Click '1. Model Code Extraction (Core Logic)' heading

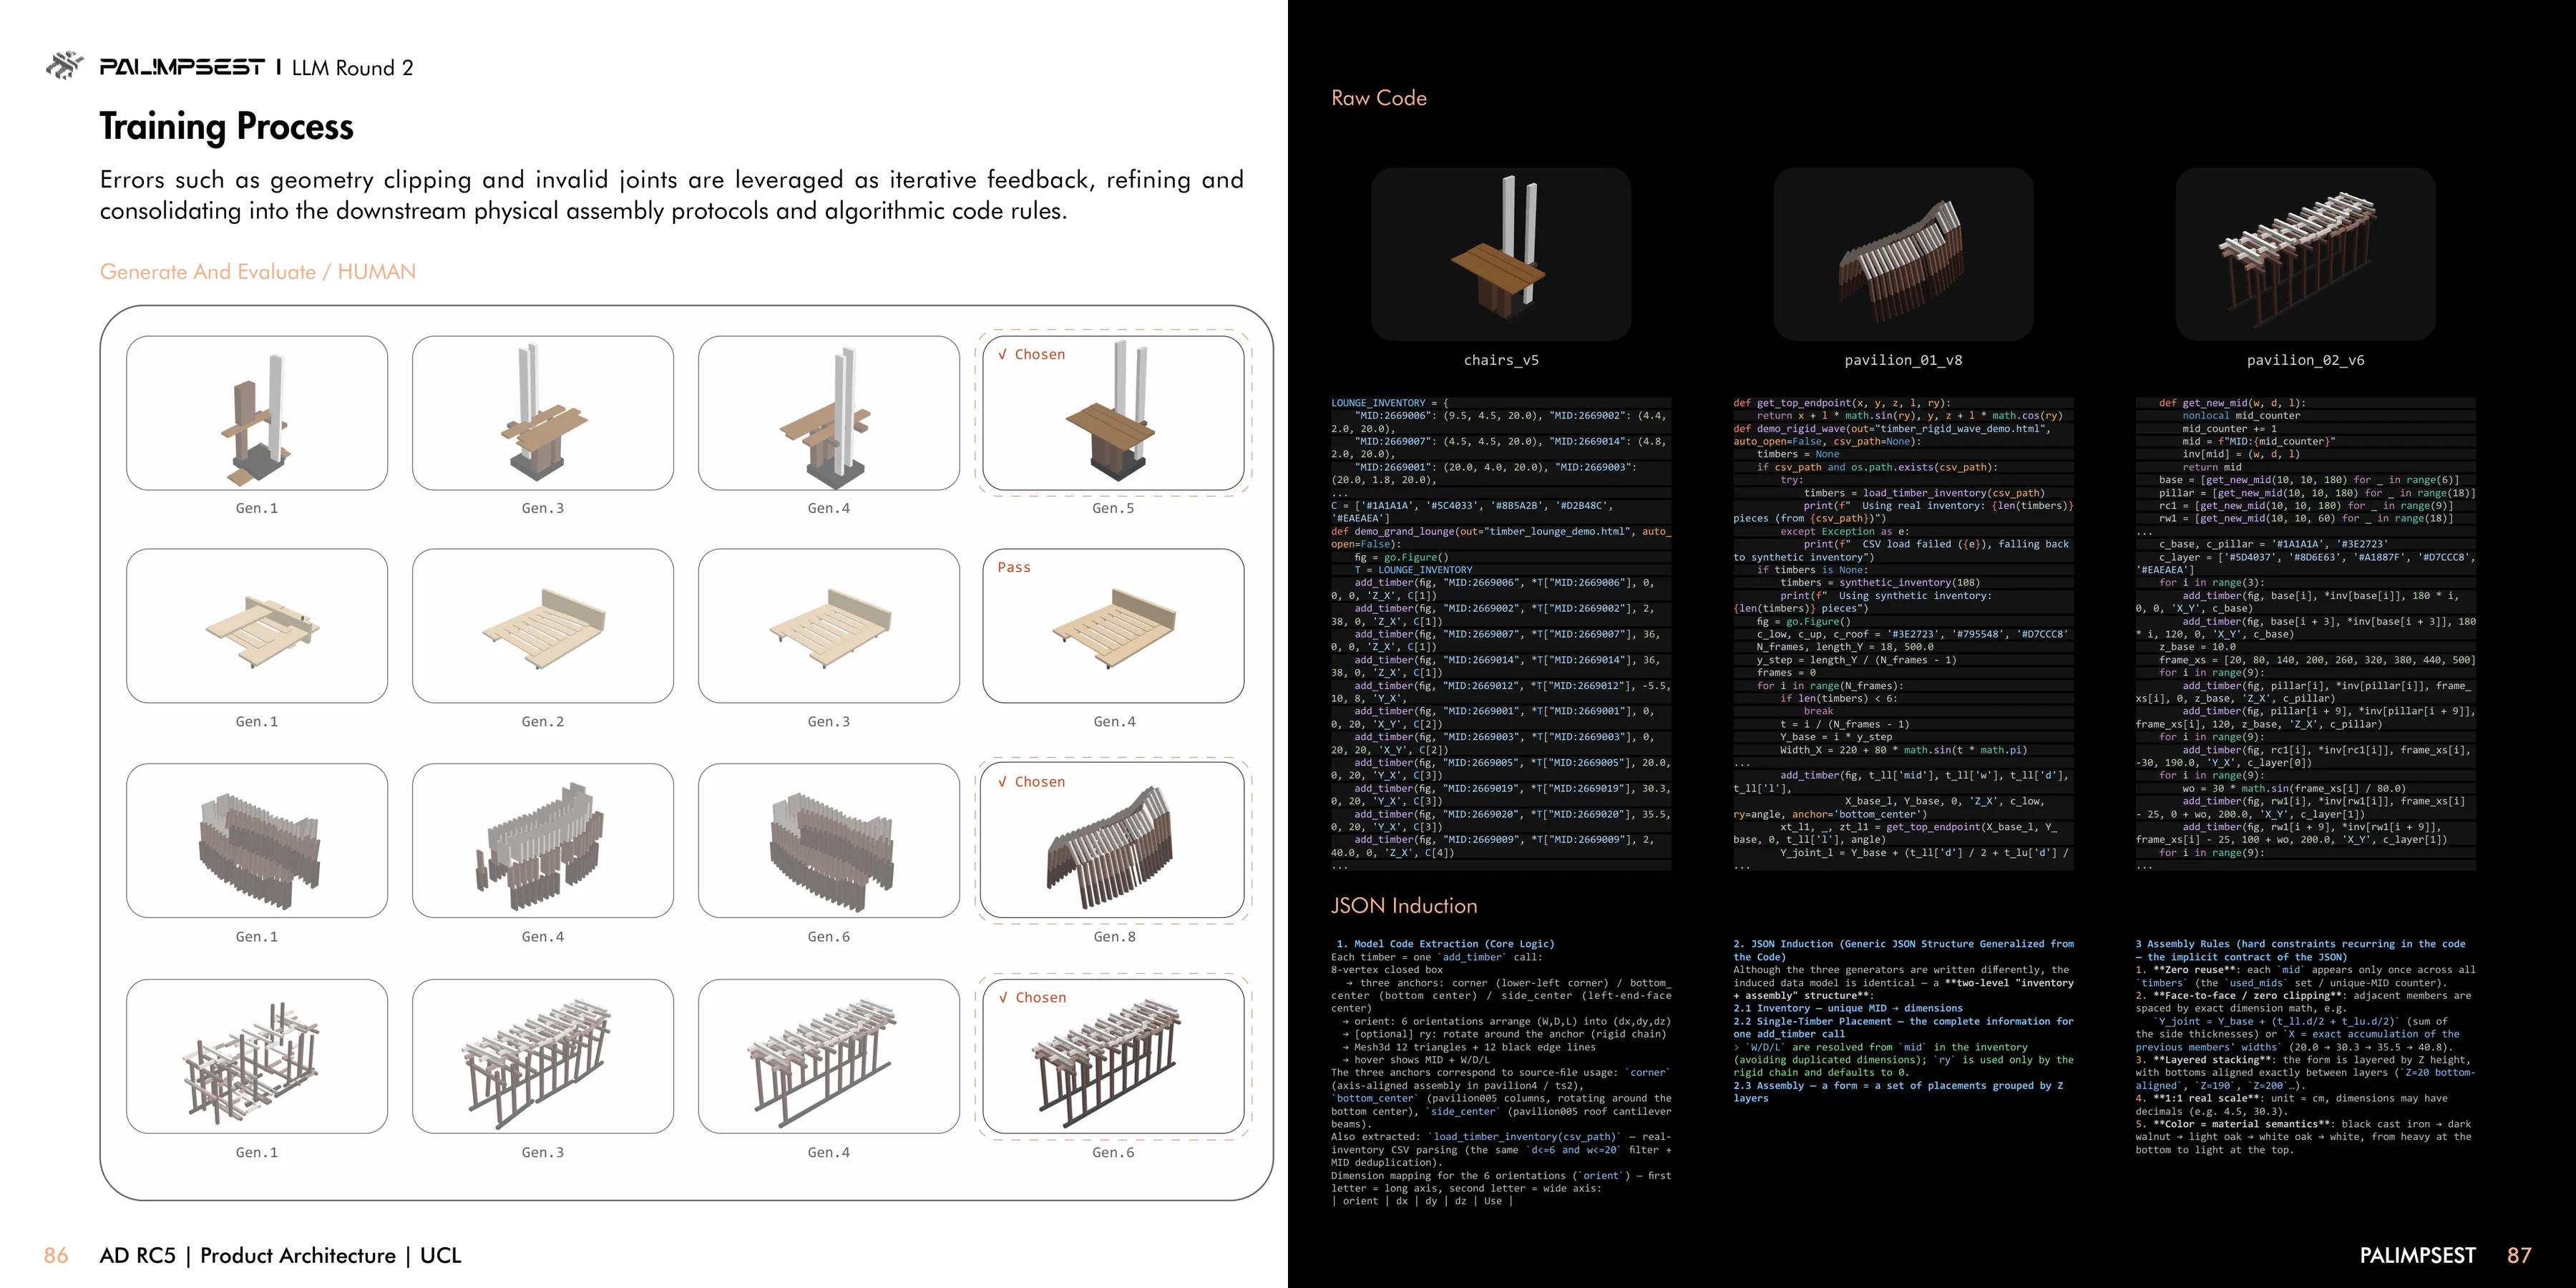[x=1445, y=944]
